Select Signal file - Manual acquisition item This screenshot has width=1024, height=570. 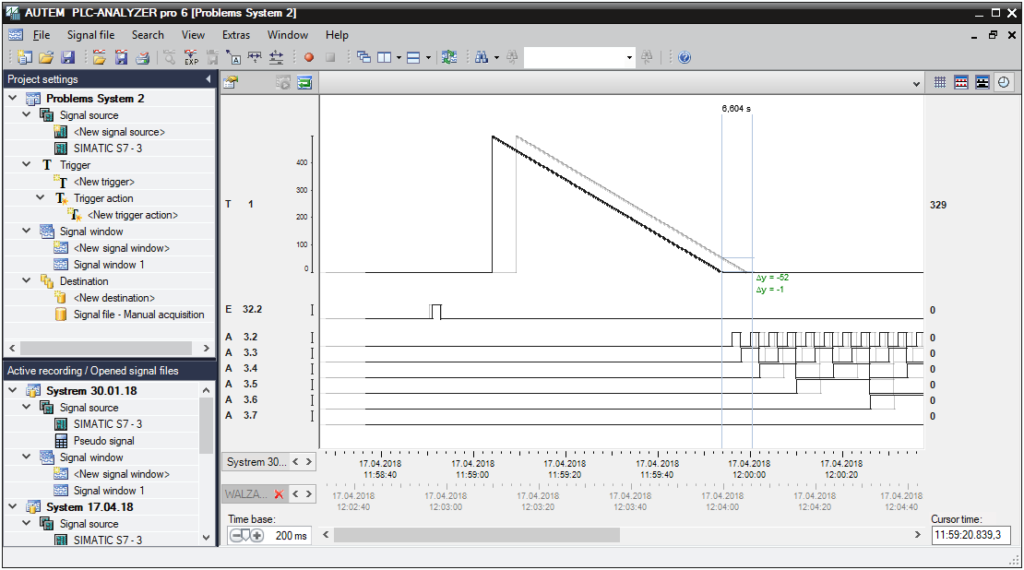click(x=138, y=314)
